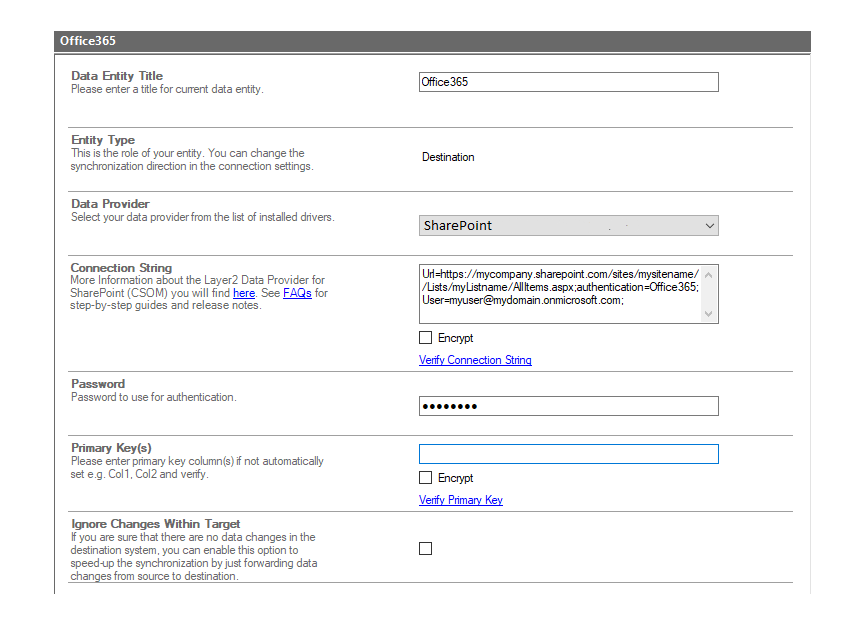
Task: Focus the Password input field
Action: pyautogui.click(x=568, y=406)
